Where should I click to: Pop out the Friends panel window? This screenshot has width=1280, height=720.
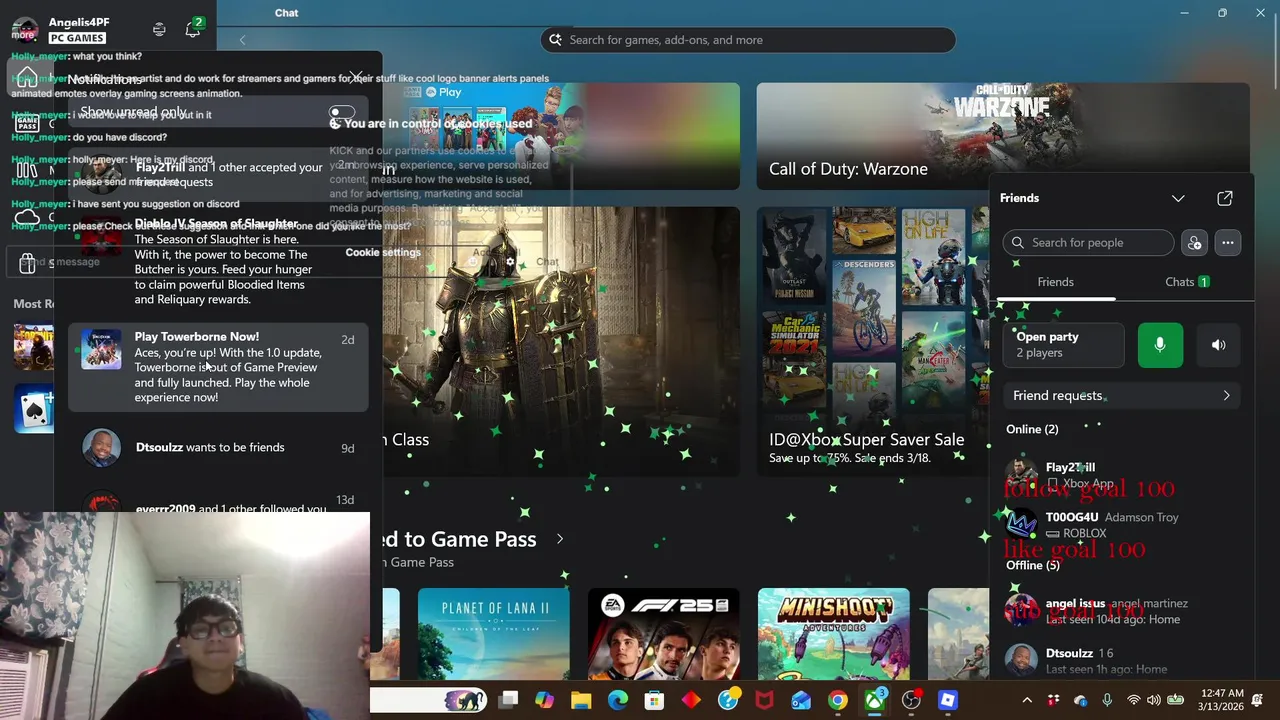point(1225,198)
